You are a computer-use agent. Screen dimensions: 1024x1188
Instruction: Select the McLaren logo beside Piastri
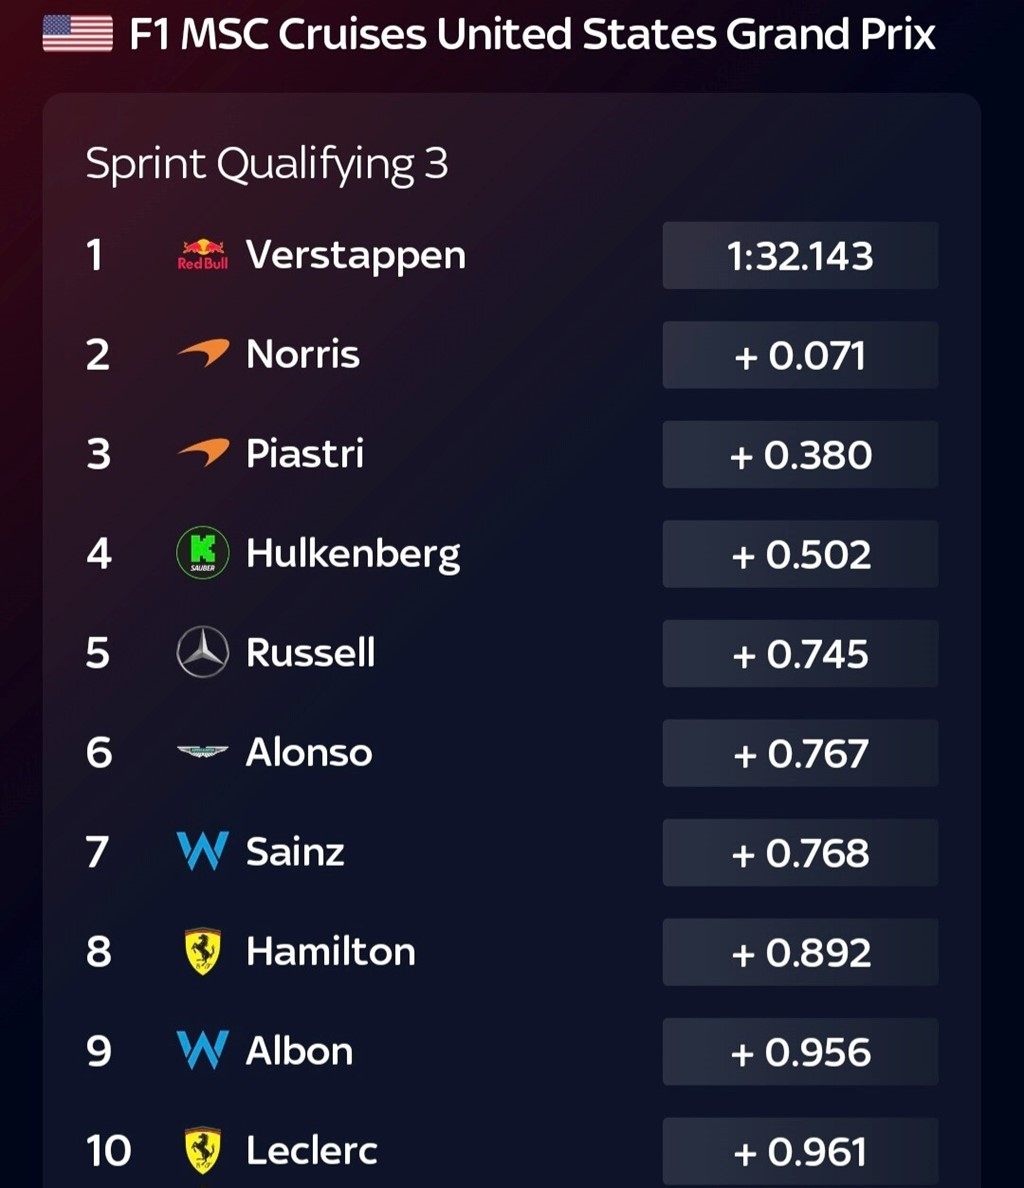203,454
